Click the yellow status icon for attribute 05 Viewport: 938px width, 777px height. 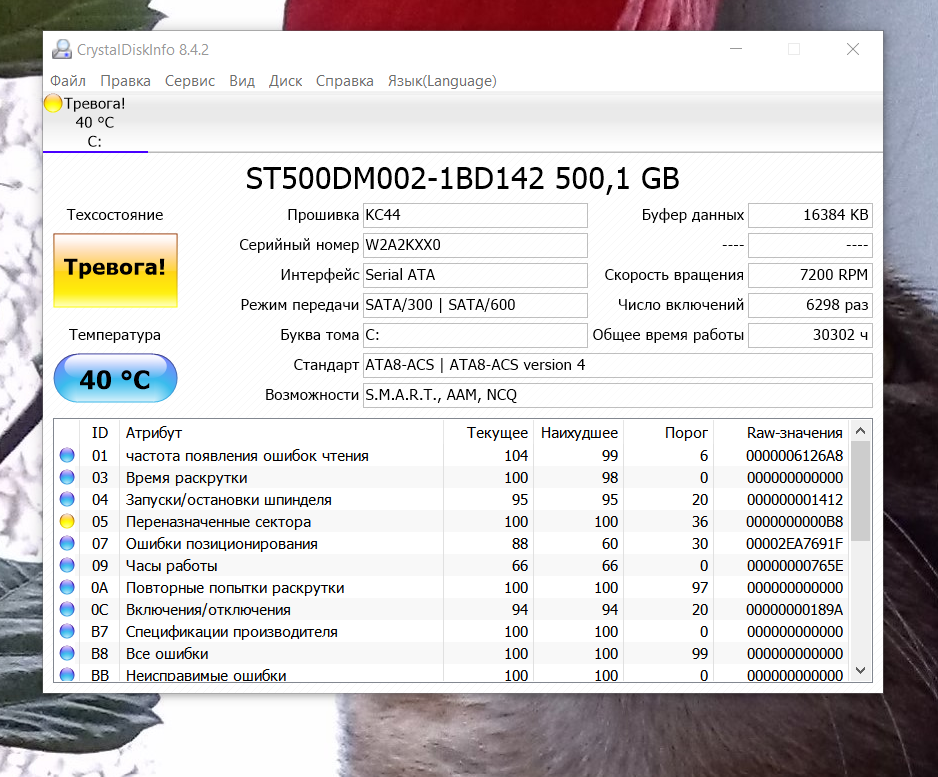click(x=67, y=522)
